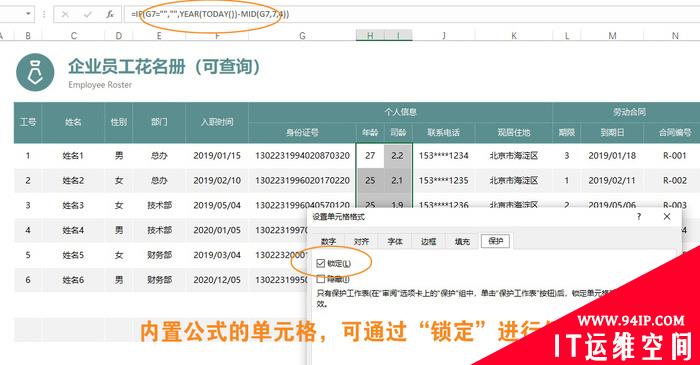Screen dimensions: 700x365
Task: Select ID cell 130223199402087​0320
Action: tap(302, 156)
